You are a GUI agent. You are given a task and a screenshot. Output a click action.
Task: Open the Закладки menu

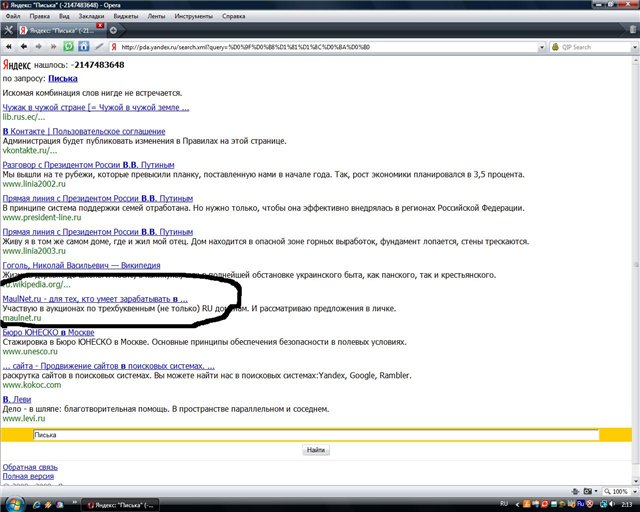92,17
